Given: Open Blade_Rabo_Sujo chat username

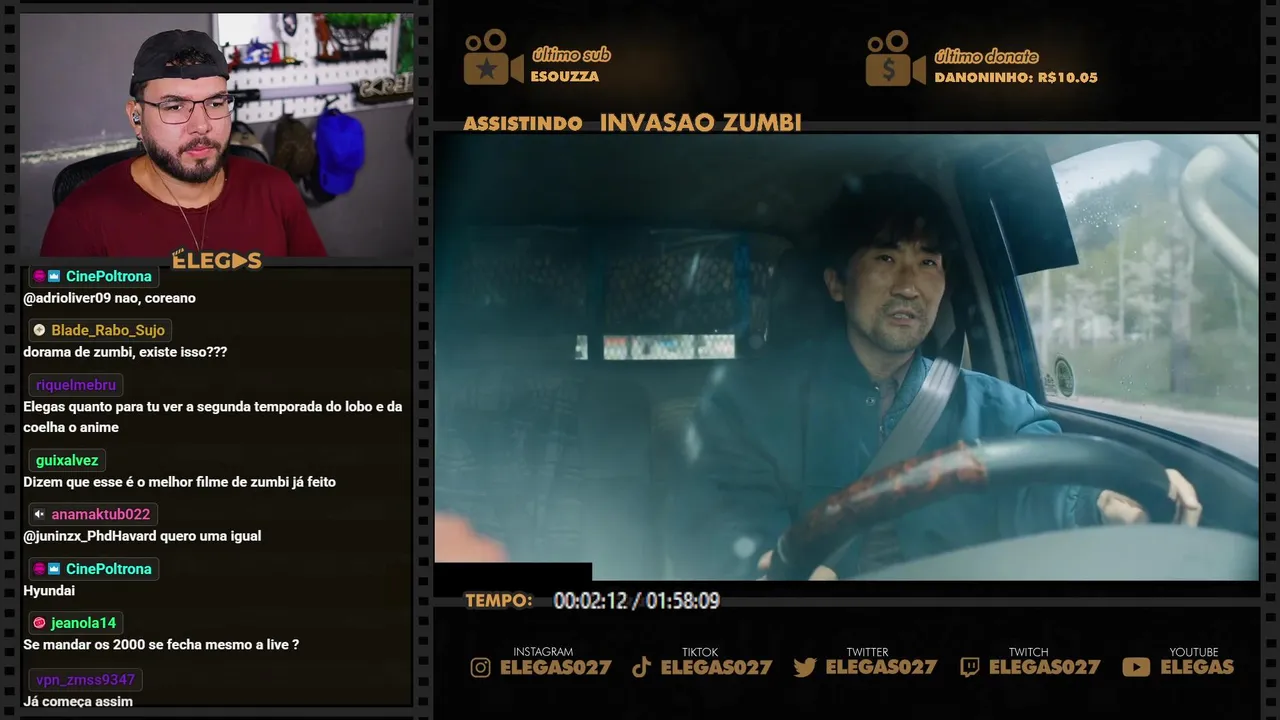Looking at the screenshot, I should pyautogui.click(x=108, y=330).
